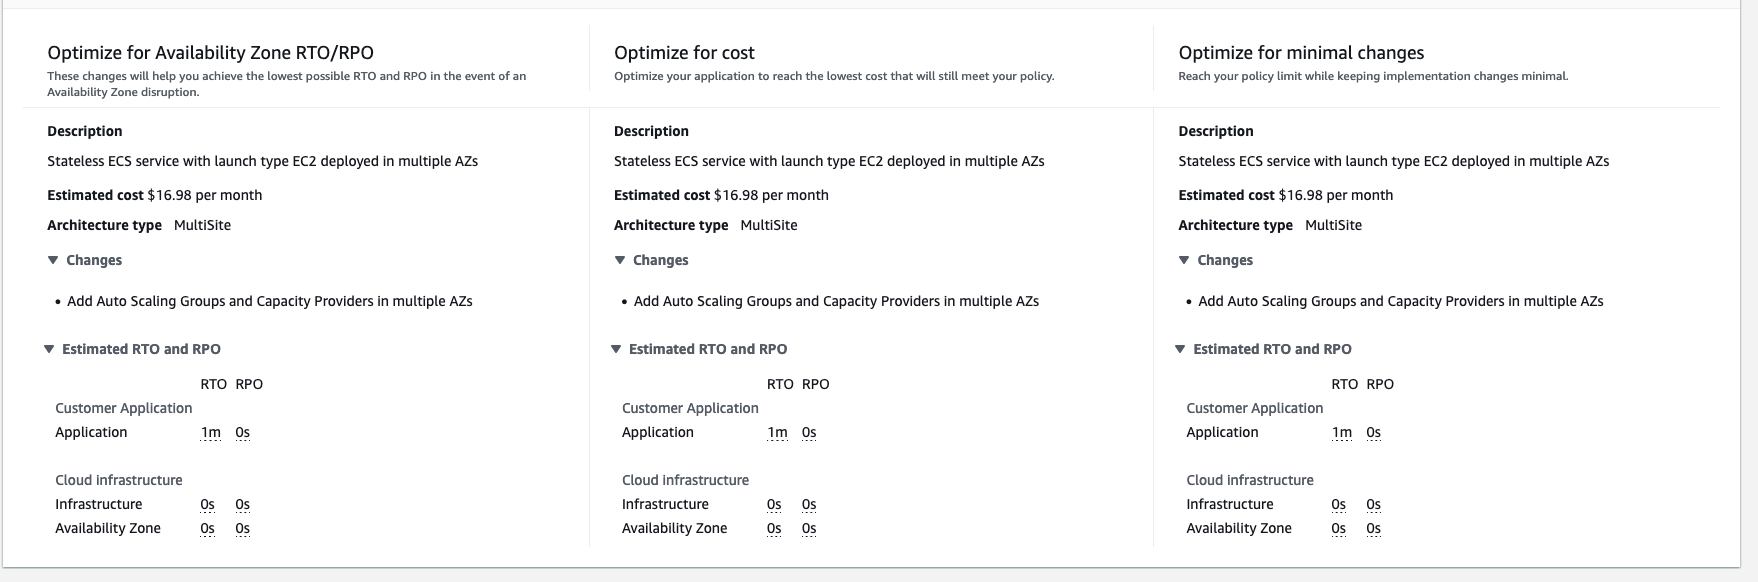Click the Application RPO value 0s in first column

click(242, 432)
